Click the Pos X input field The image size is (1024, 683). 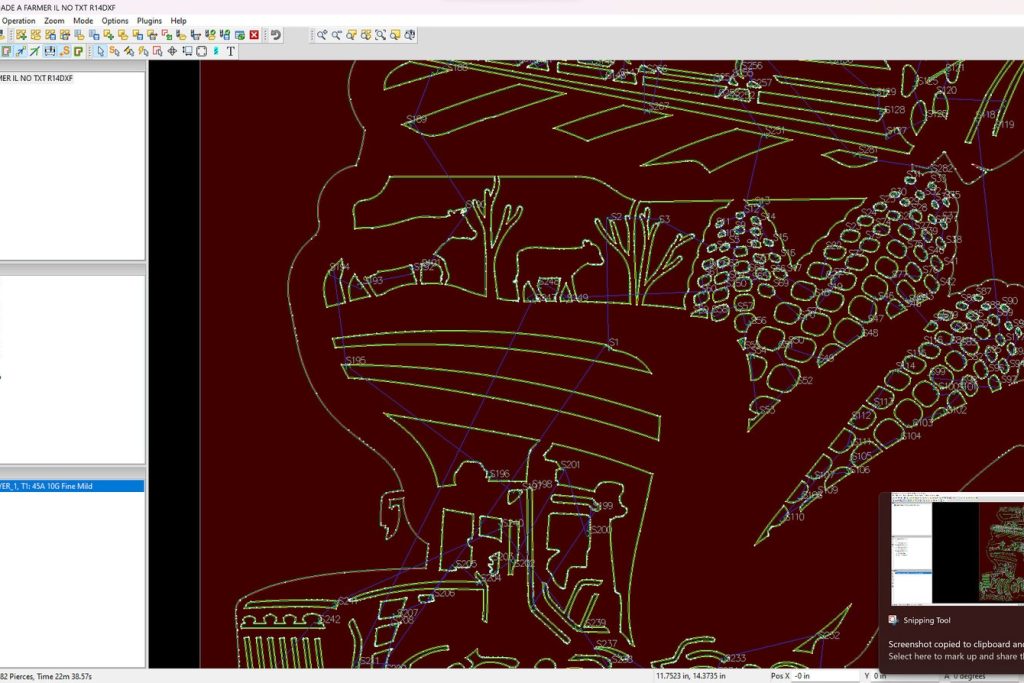pos(816,676)
